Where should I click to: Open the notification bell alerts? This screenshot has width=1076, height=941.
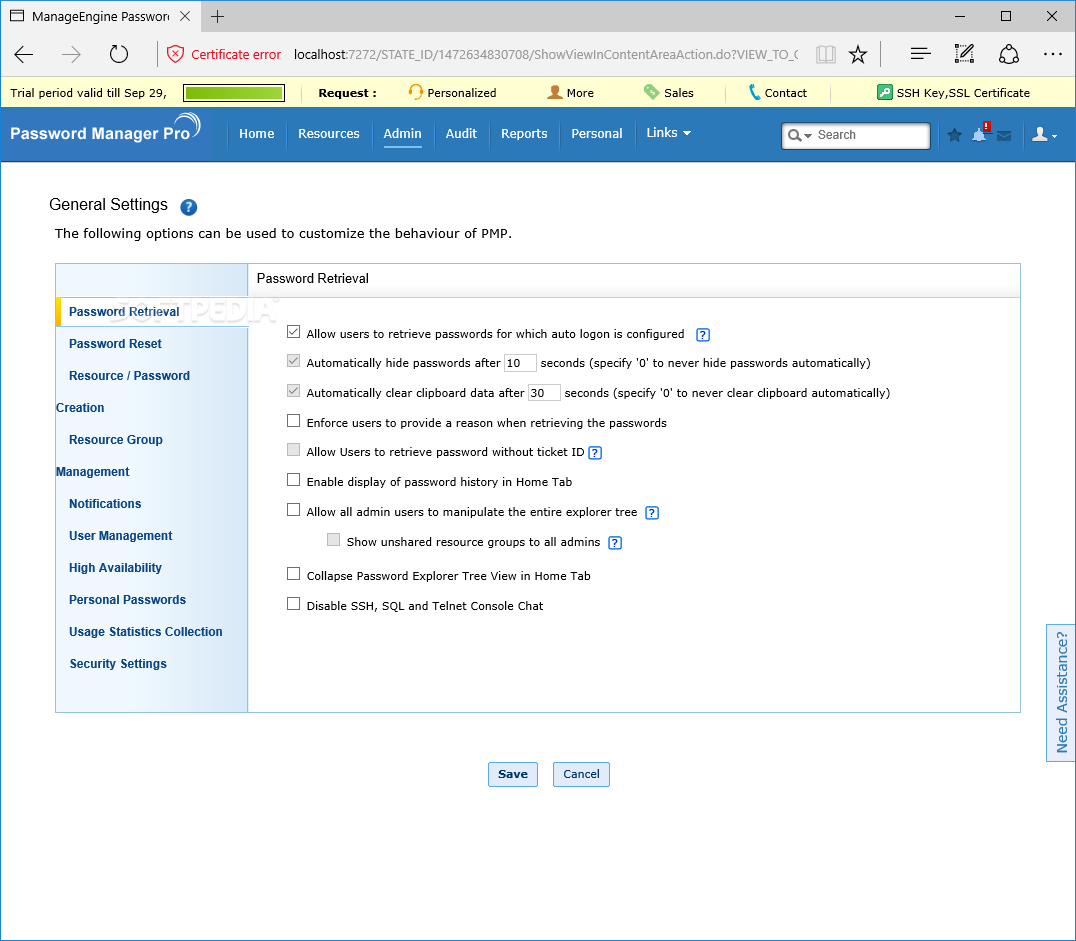981,133
